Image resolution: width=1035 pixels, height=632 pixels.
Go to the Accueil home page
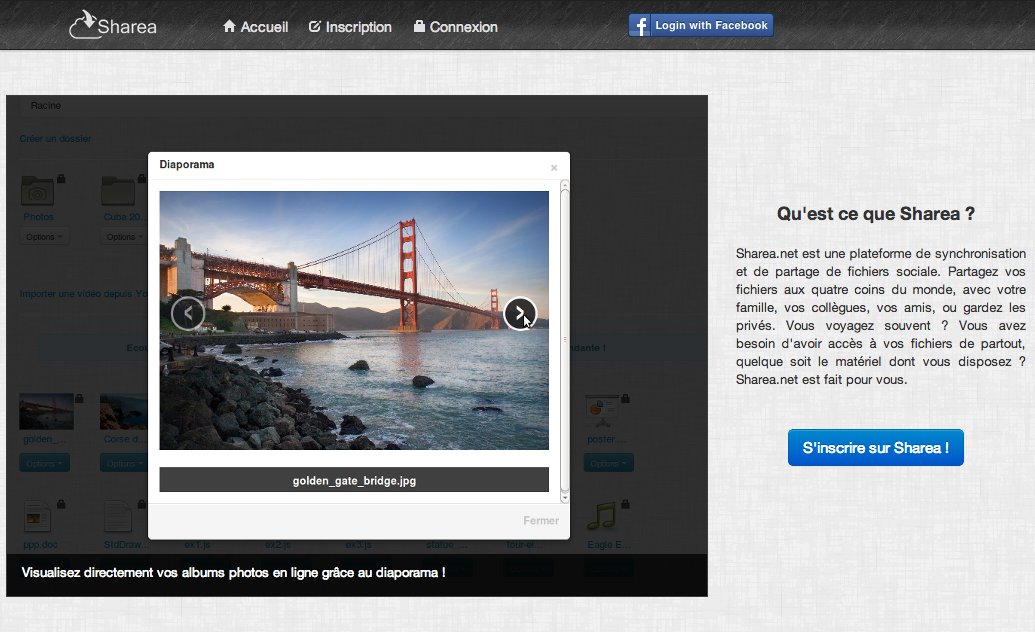click(x=255, y=27)
